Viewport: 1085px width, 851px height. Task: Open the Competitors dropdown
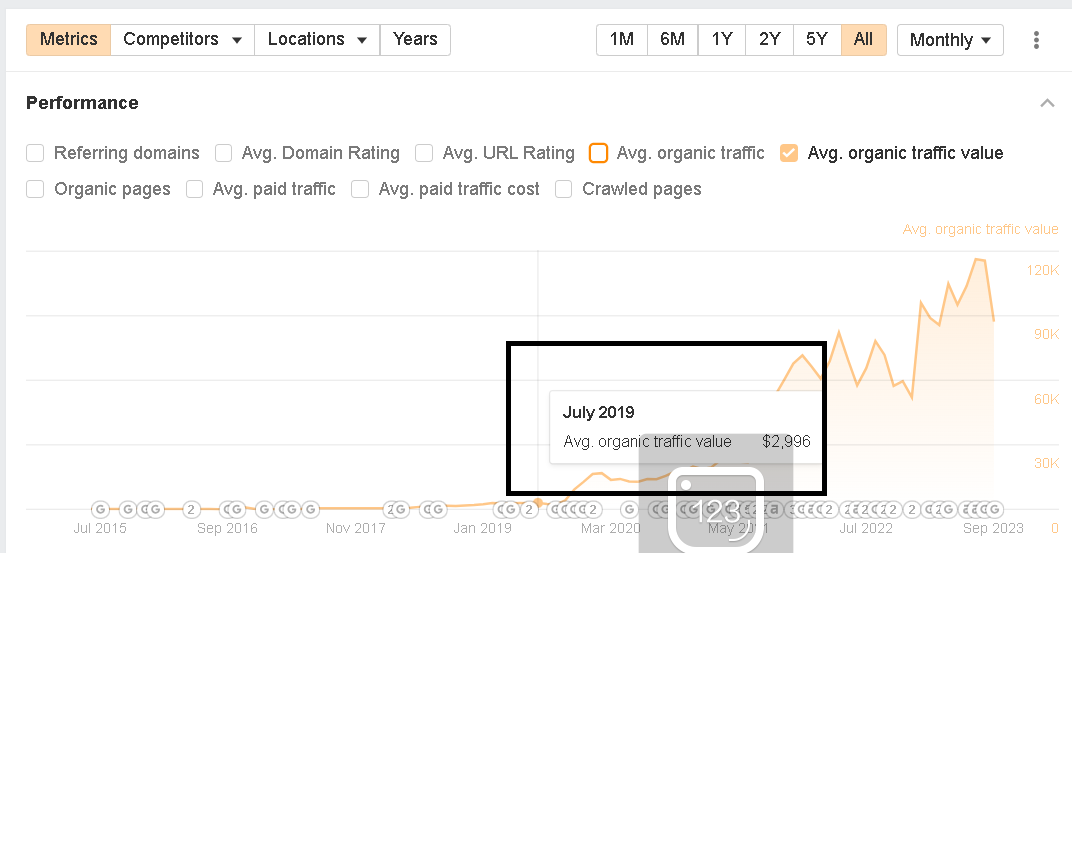pos(182,40)
